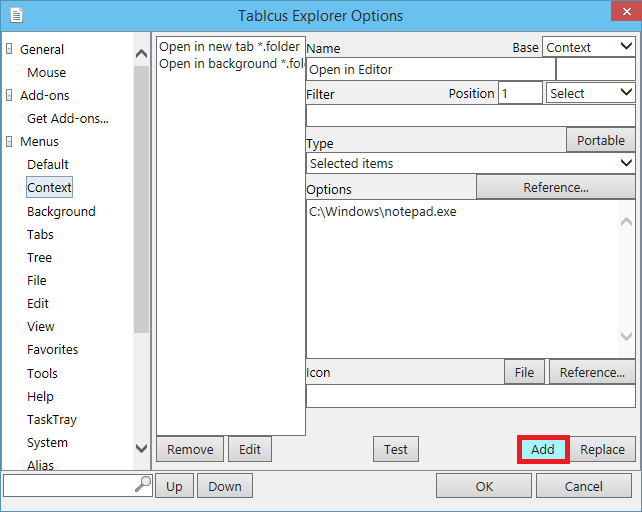Click the search magnifier icon
Image resolution: width=642 pixels, height=512 pixels.
[x=143, y=485]
